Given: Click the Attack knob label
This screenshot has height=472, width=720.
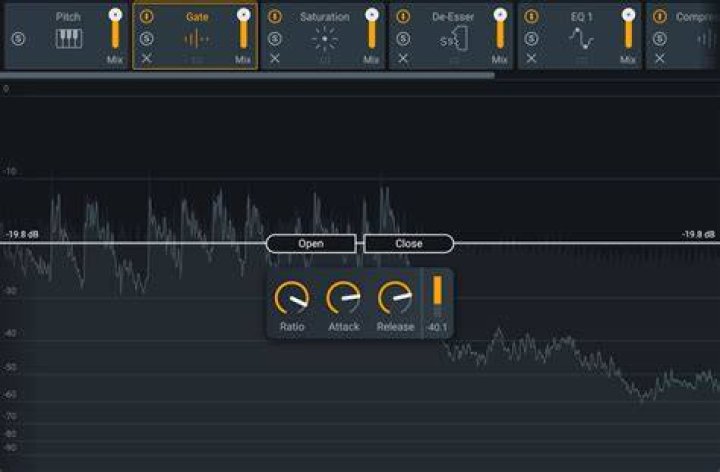Looking at the screenshot, I should (x=343, y=326).
